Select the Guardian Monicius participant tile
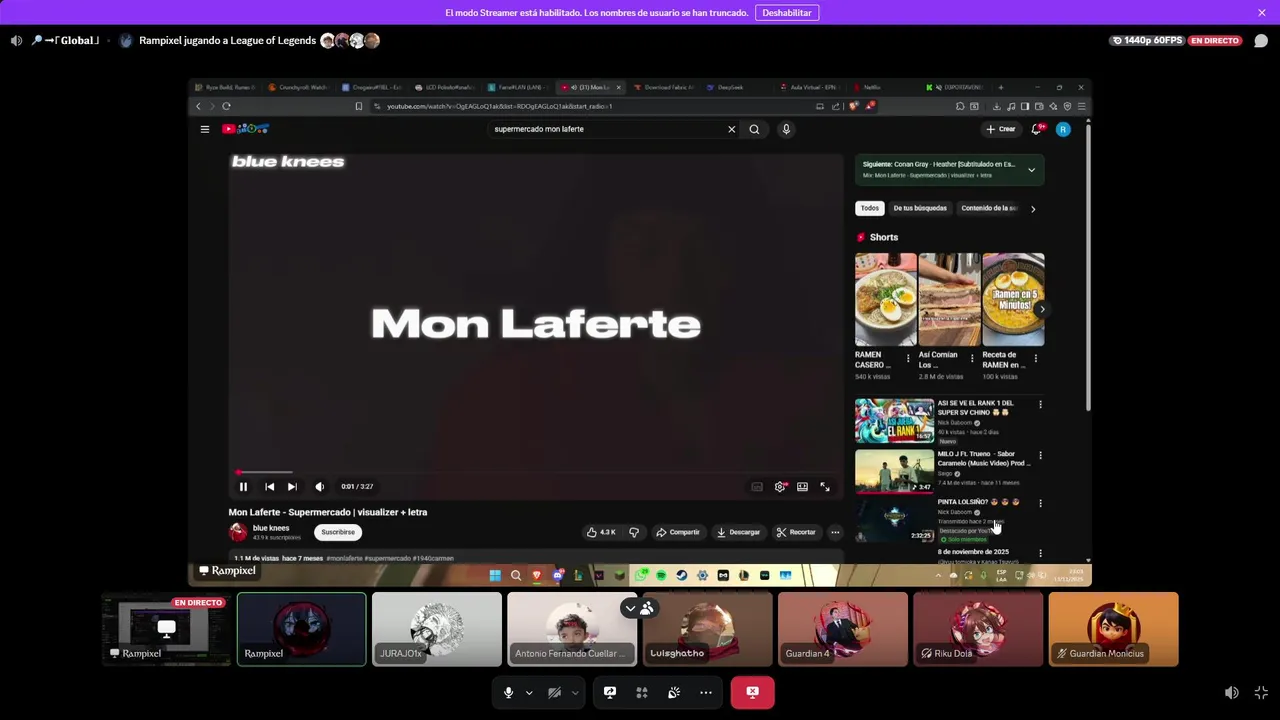1280x720 pixels. point(1113,629)
